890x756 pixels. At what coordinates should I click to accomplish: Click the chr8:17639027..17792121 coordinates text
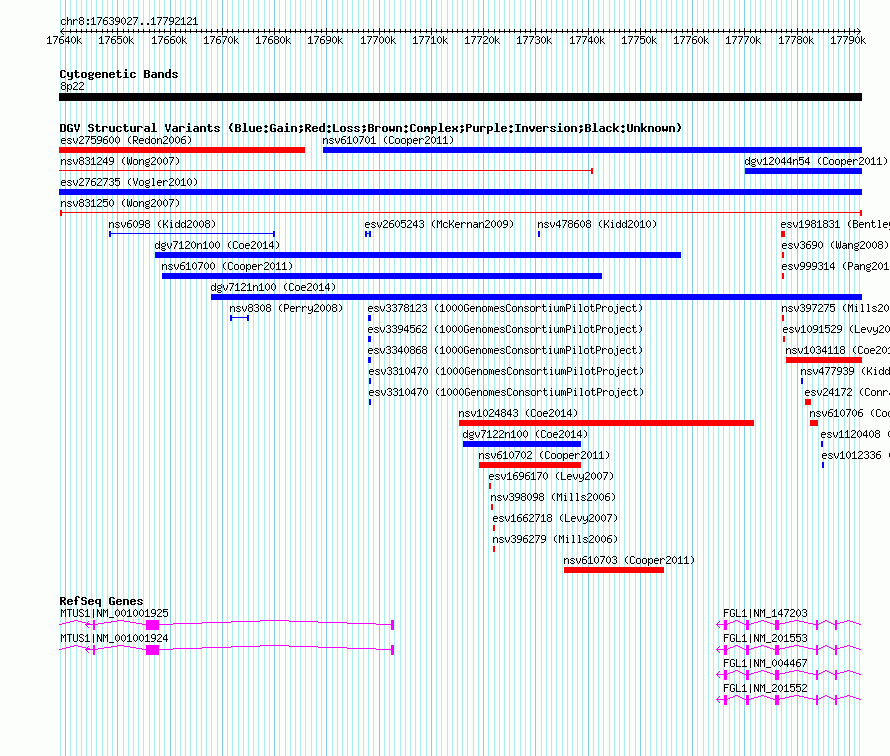pos(129,21)
